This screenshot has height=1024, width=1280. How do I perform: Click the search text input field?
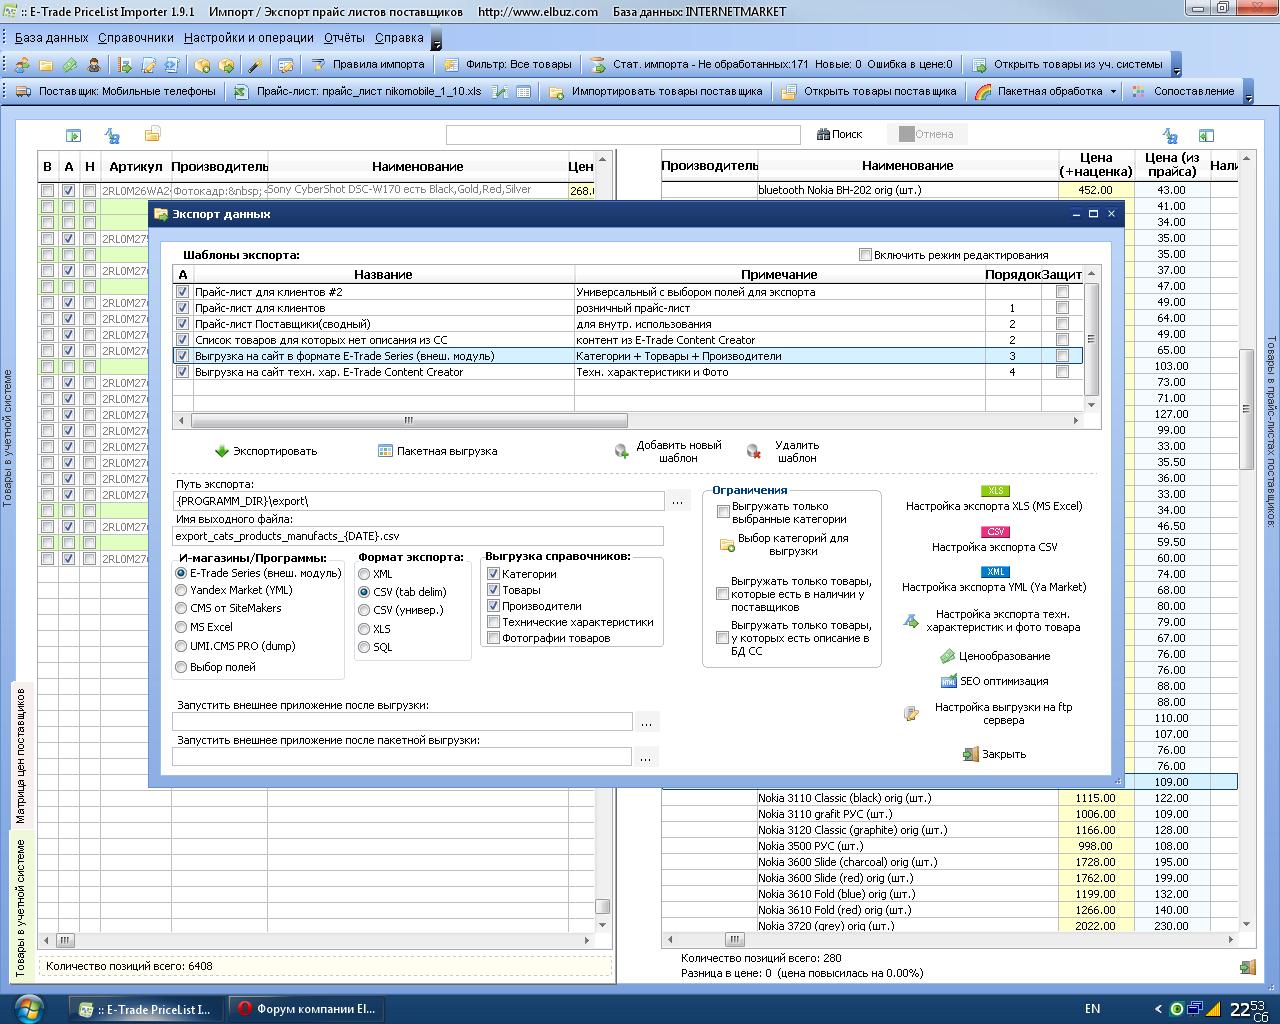[623, 134]
